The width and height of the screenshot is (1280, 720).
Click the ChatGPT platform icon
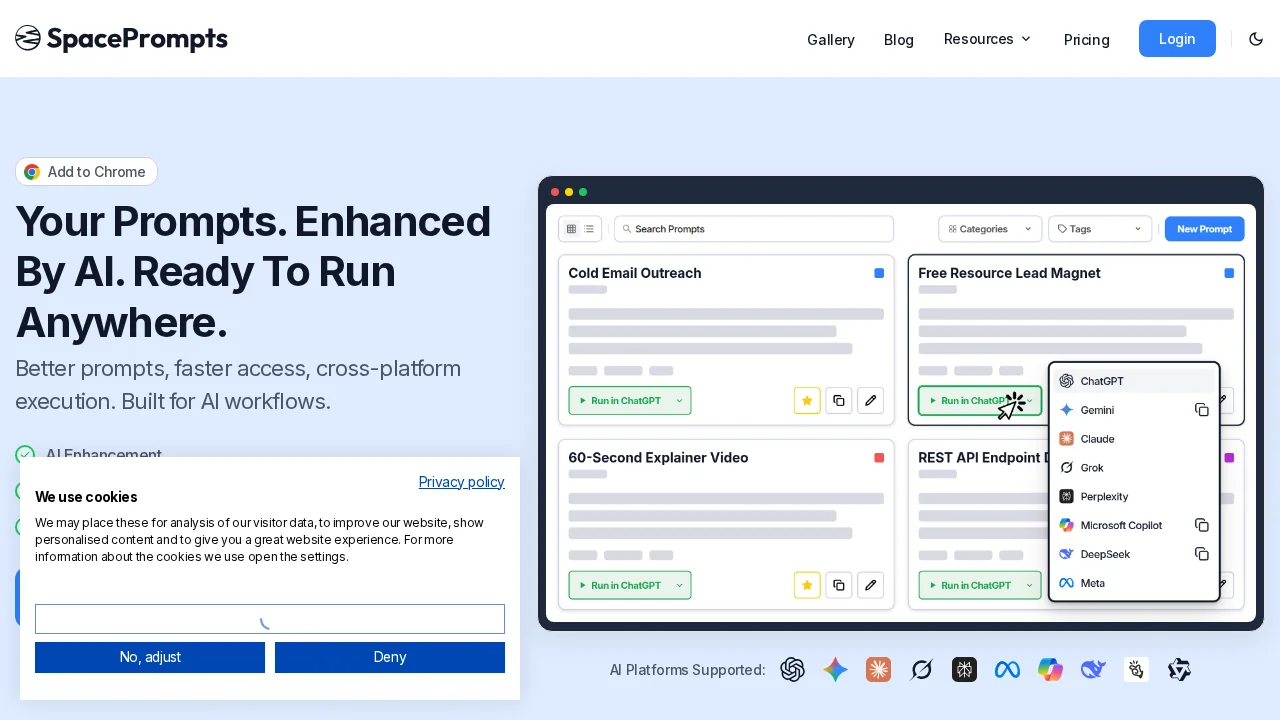click(x=792, y=670)
